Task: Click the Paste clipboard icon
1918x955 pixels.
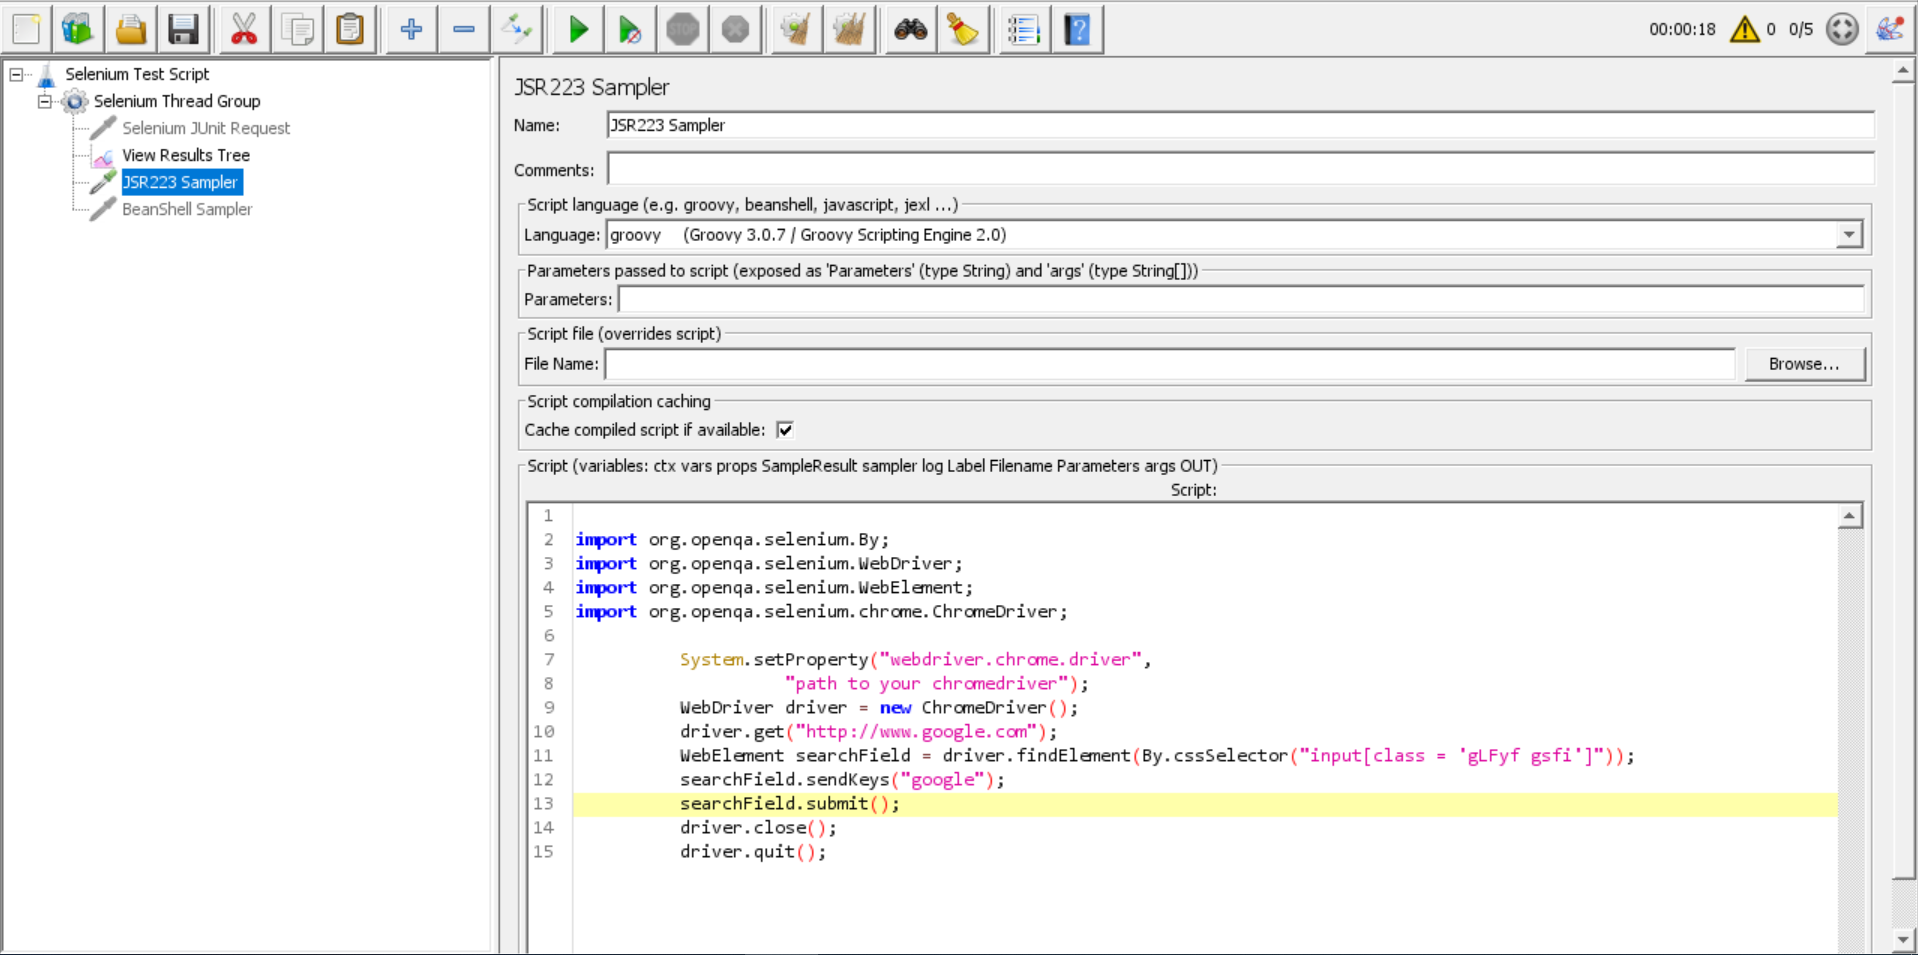Action: [350, 29]
